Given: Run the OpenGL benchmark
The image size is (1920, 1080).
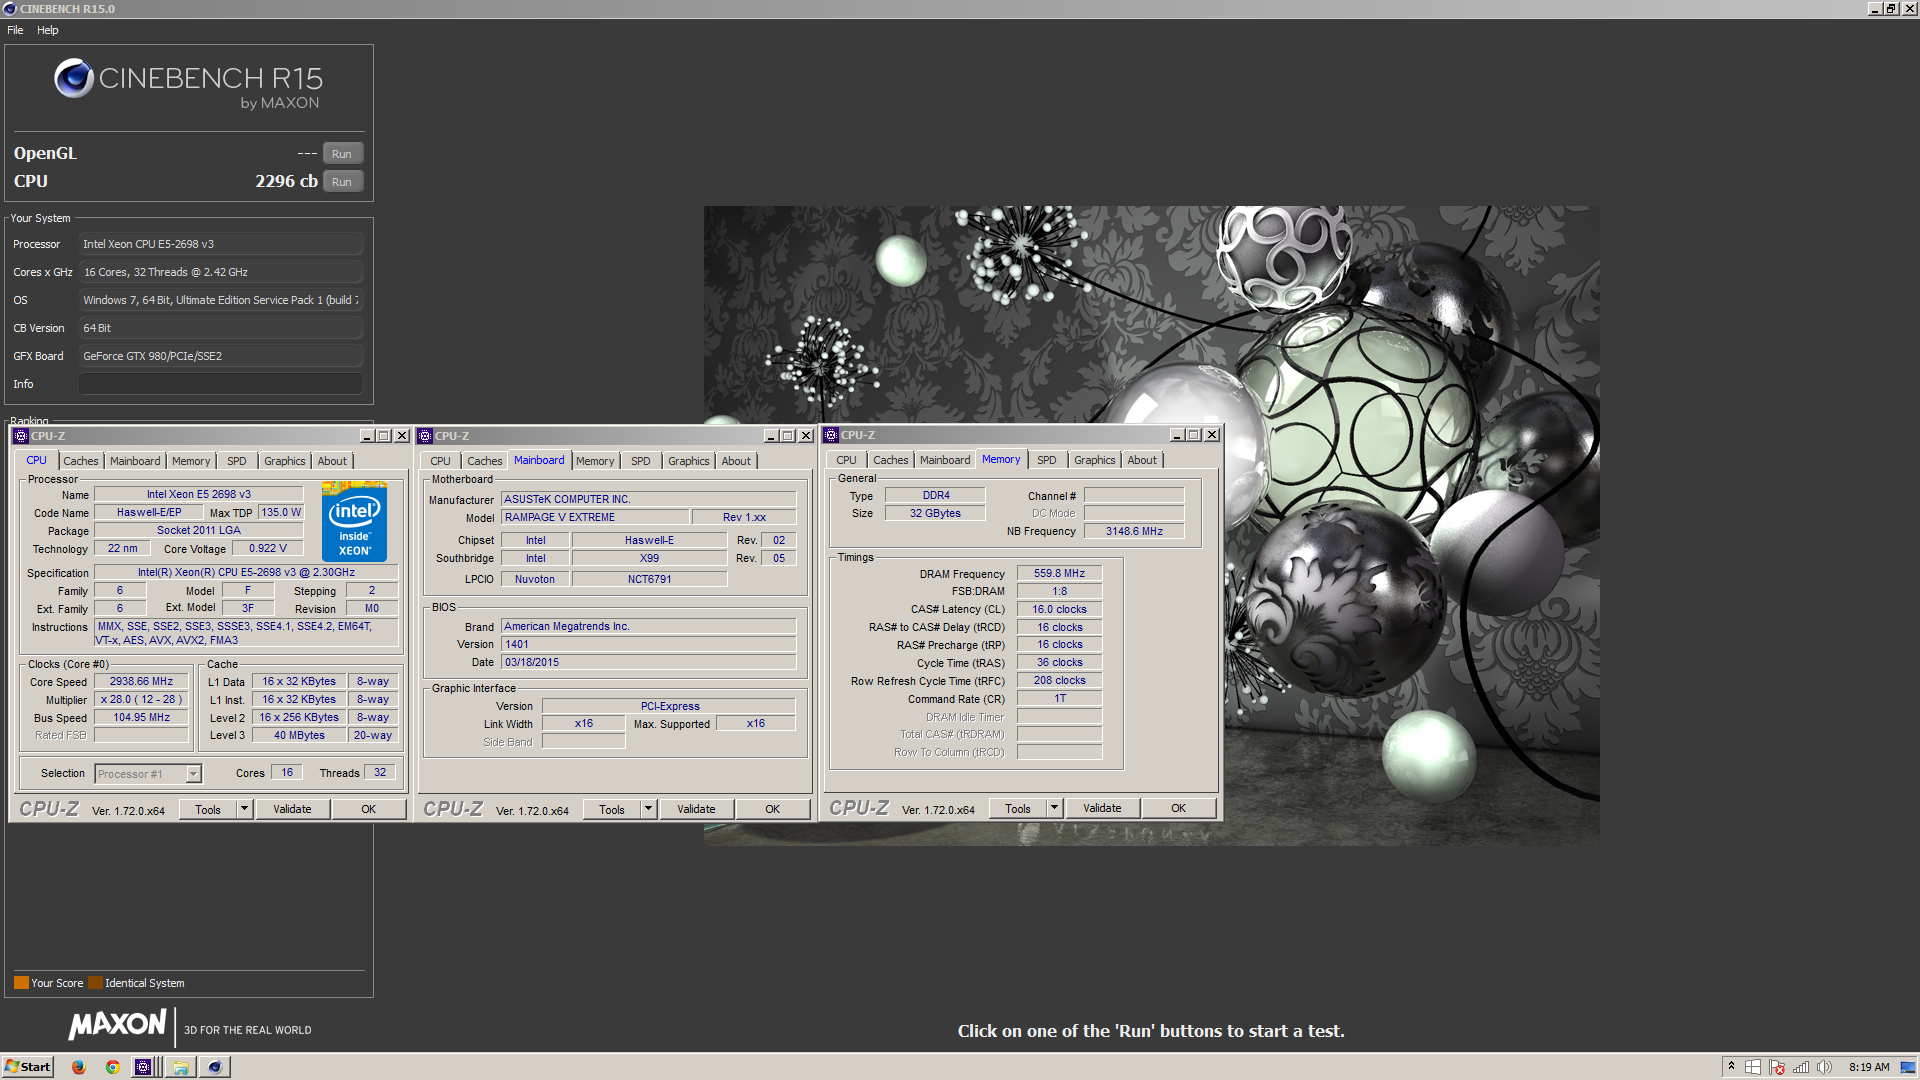Looking at the screenshot, I should point(342,154).
